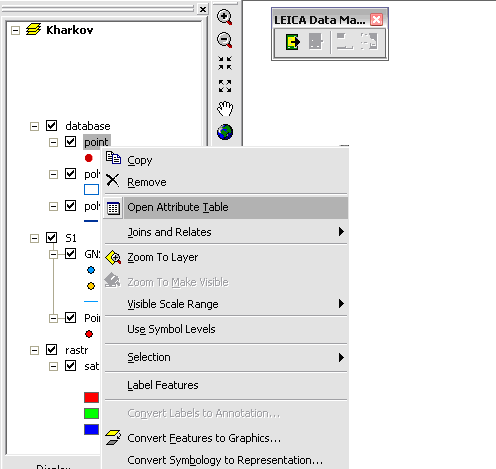
Task: Toggle the database group checkbox
Action: tap(51, 126)
